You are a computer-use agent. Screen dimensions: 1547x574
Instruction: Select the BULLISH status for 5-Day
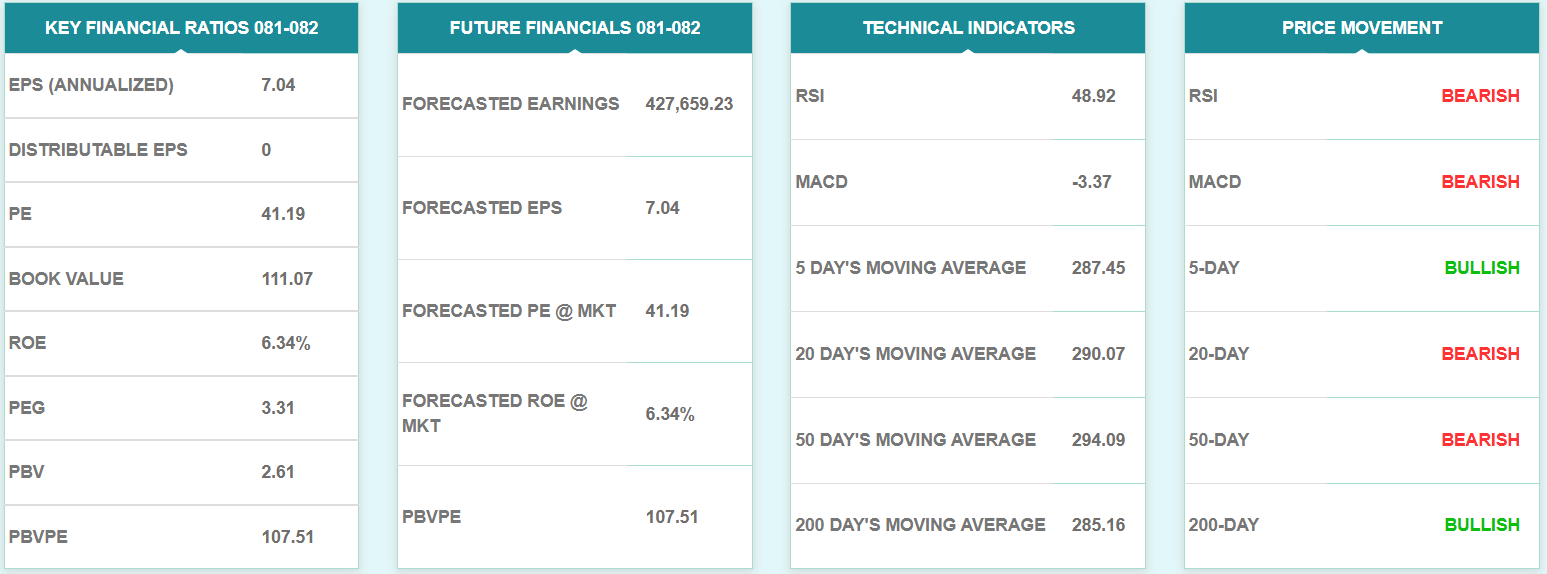[x=1482, y=268]
